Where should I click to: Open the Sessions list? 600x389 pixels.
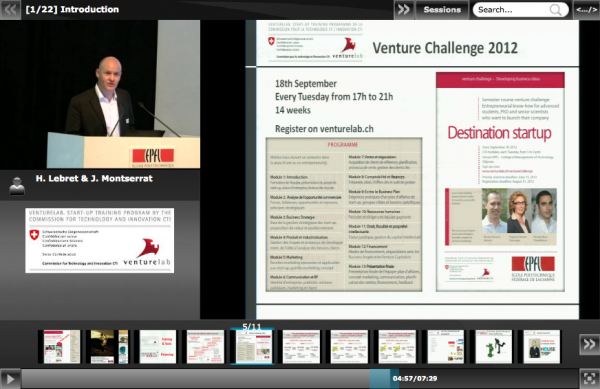point(442,10)
